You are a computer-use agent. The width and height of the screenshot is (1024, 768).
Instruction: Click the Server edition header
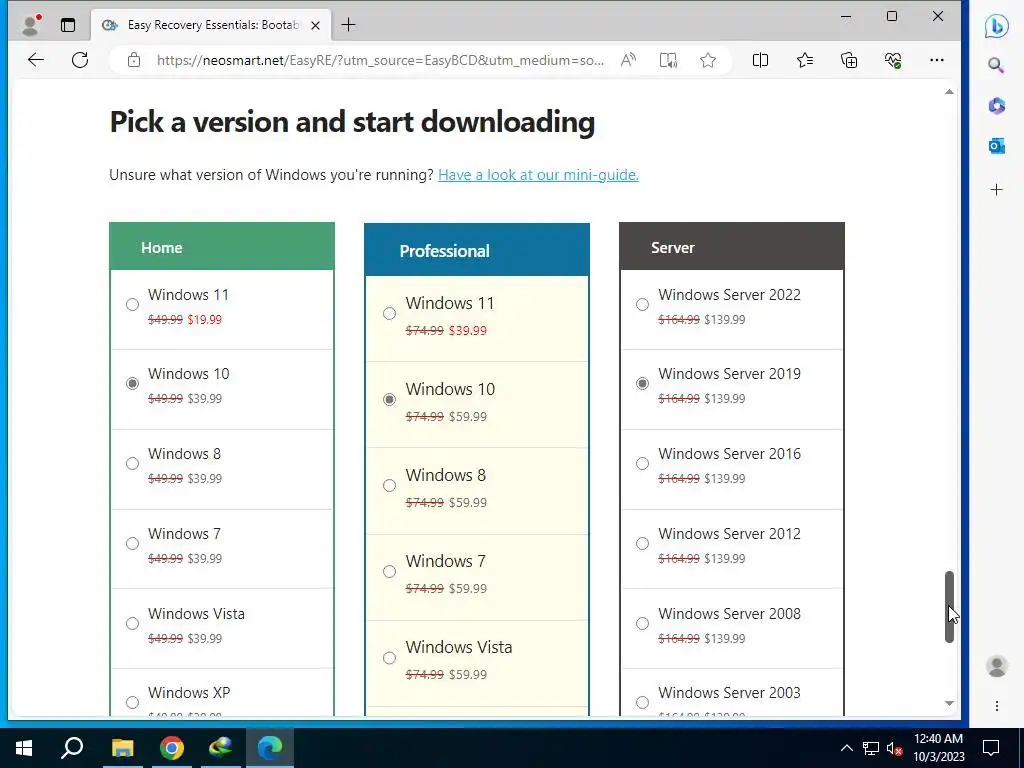[732, 247]
